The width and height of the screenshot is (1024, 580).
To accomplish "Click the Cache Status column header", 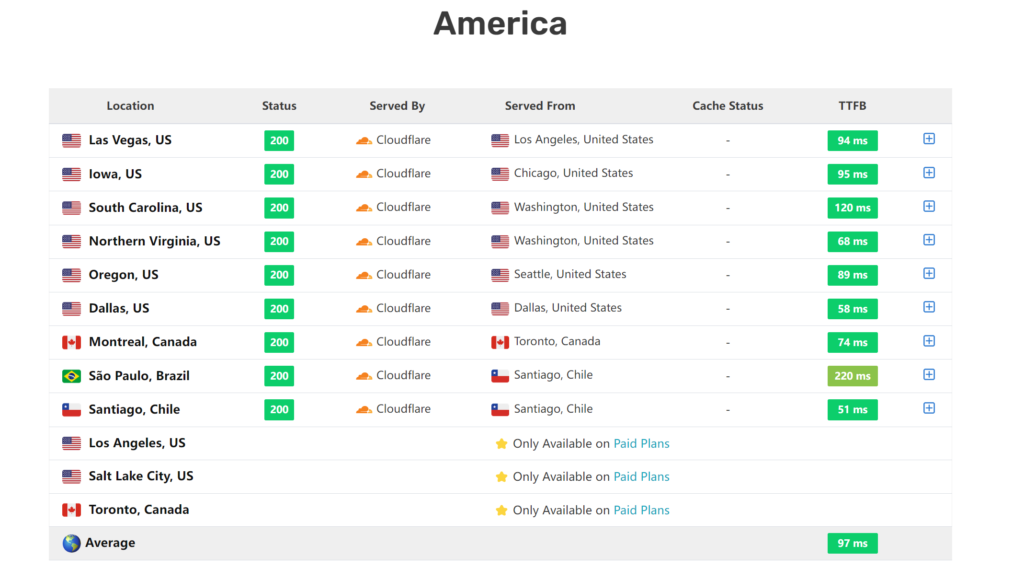I will (727, 106).
